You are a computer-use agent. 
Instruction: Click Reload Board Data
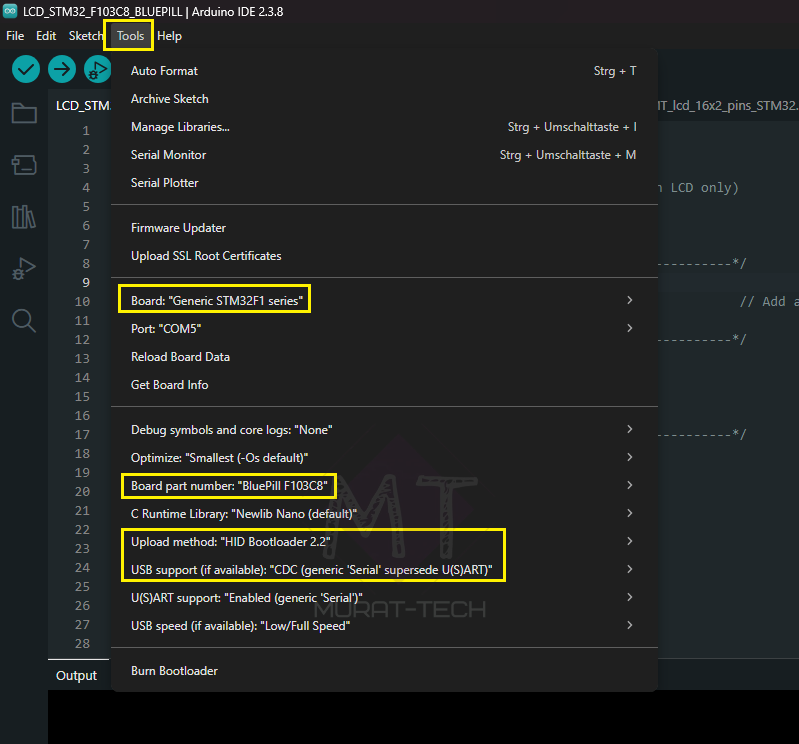(x=384, y=357)
